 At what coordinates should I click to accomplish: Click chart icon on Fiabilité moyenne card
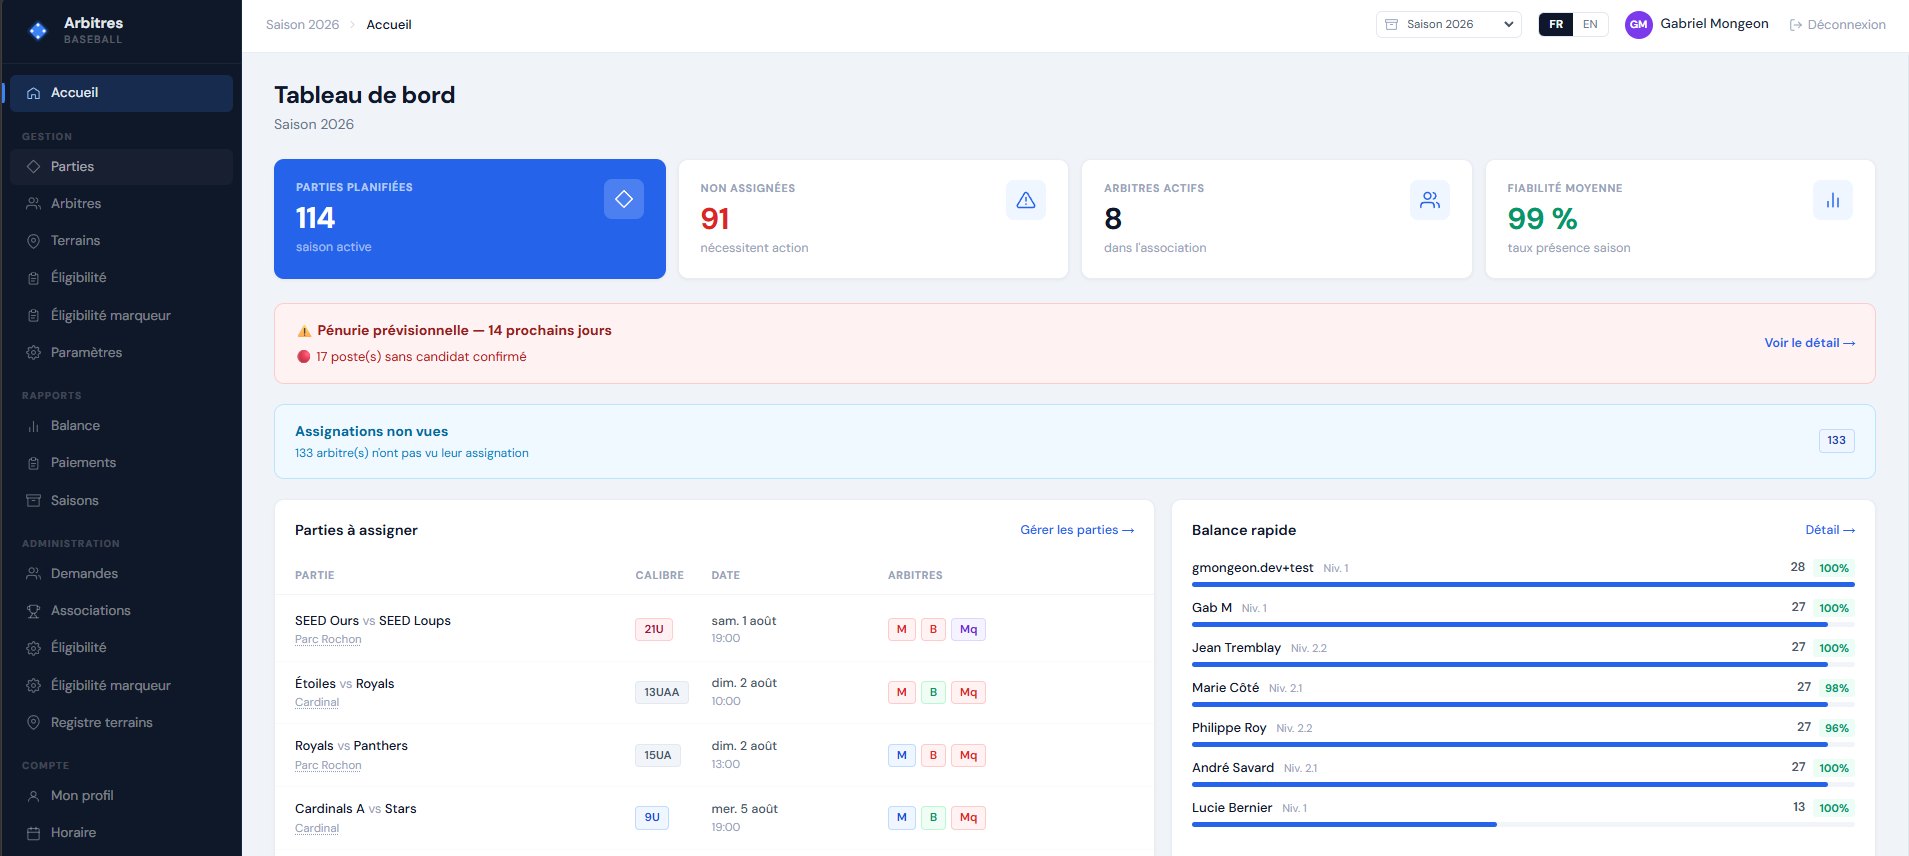click(x=1833, y=200)
